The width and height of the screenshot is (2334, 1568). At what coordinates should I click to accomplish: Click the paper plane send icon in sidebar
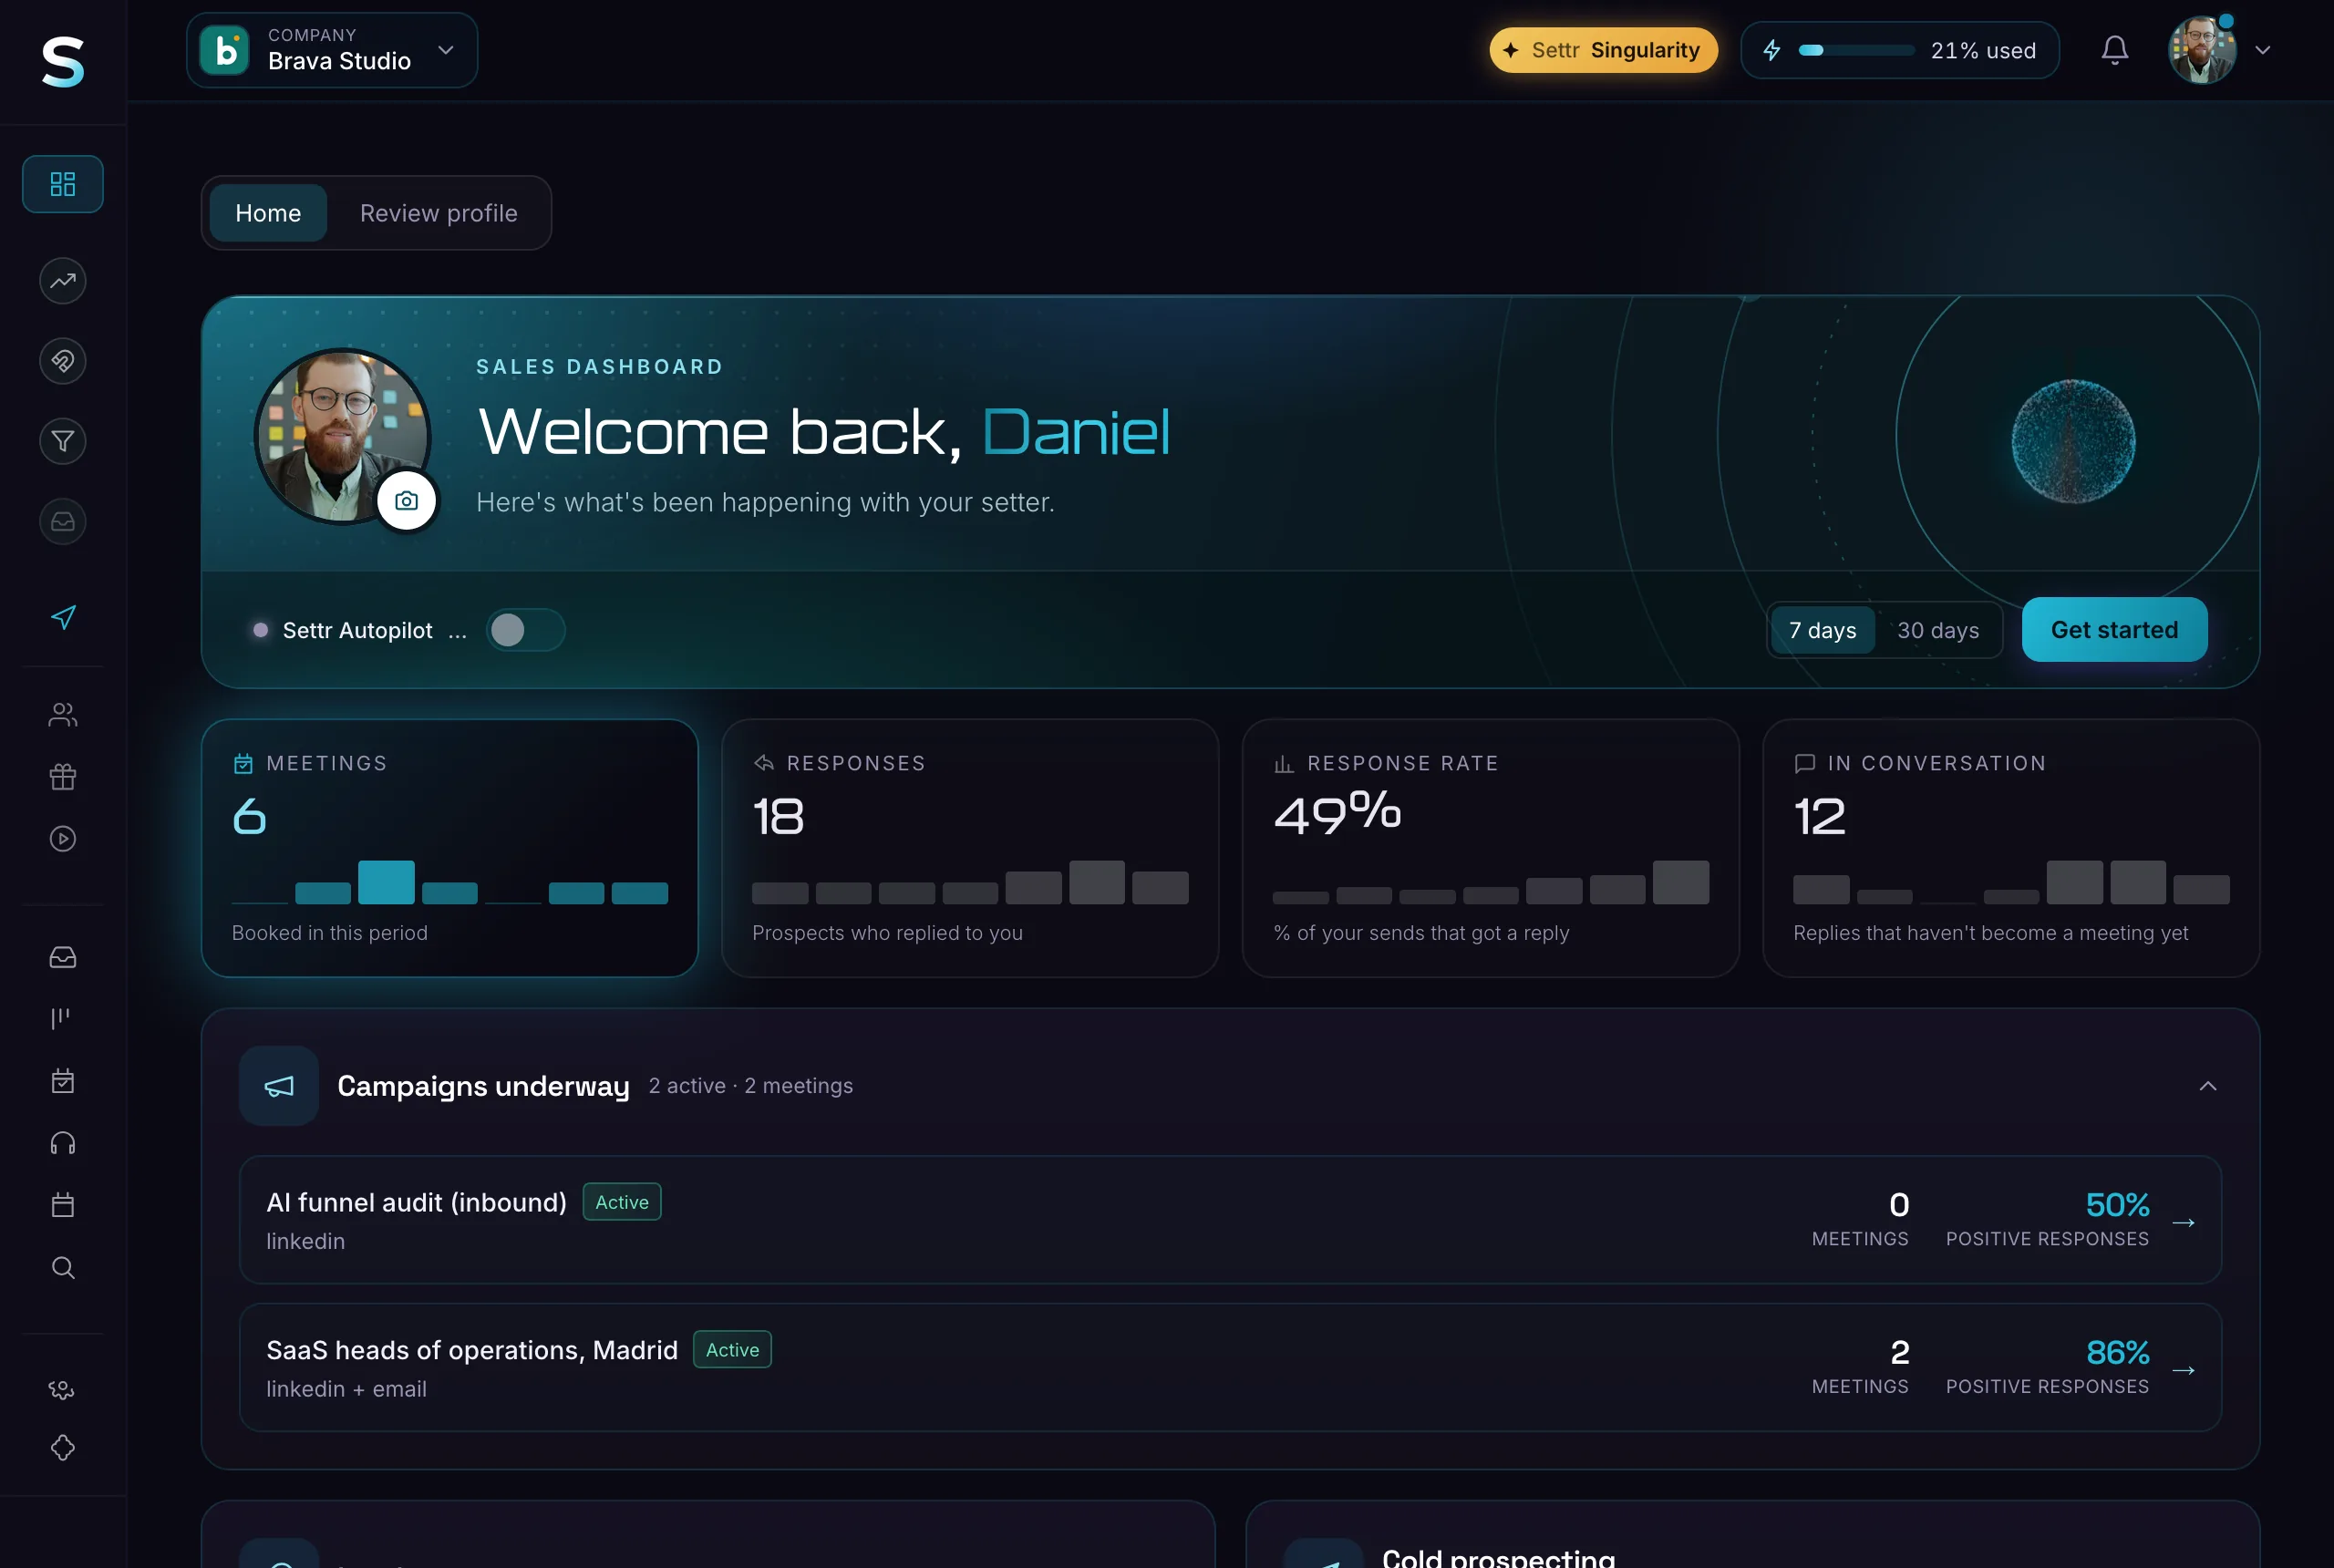pyautogui.click(x=63, y=617)
